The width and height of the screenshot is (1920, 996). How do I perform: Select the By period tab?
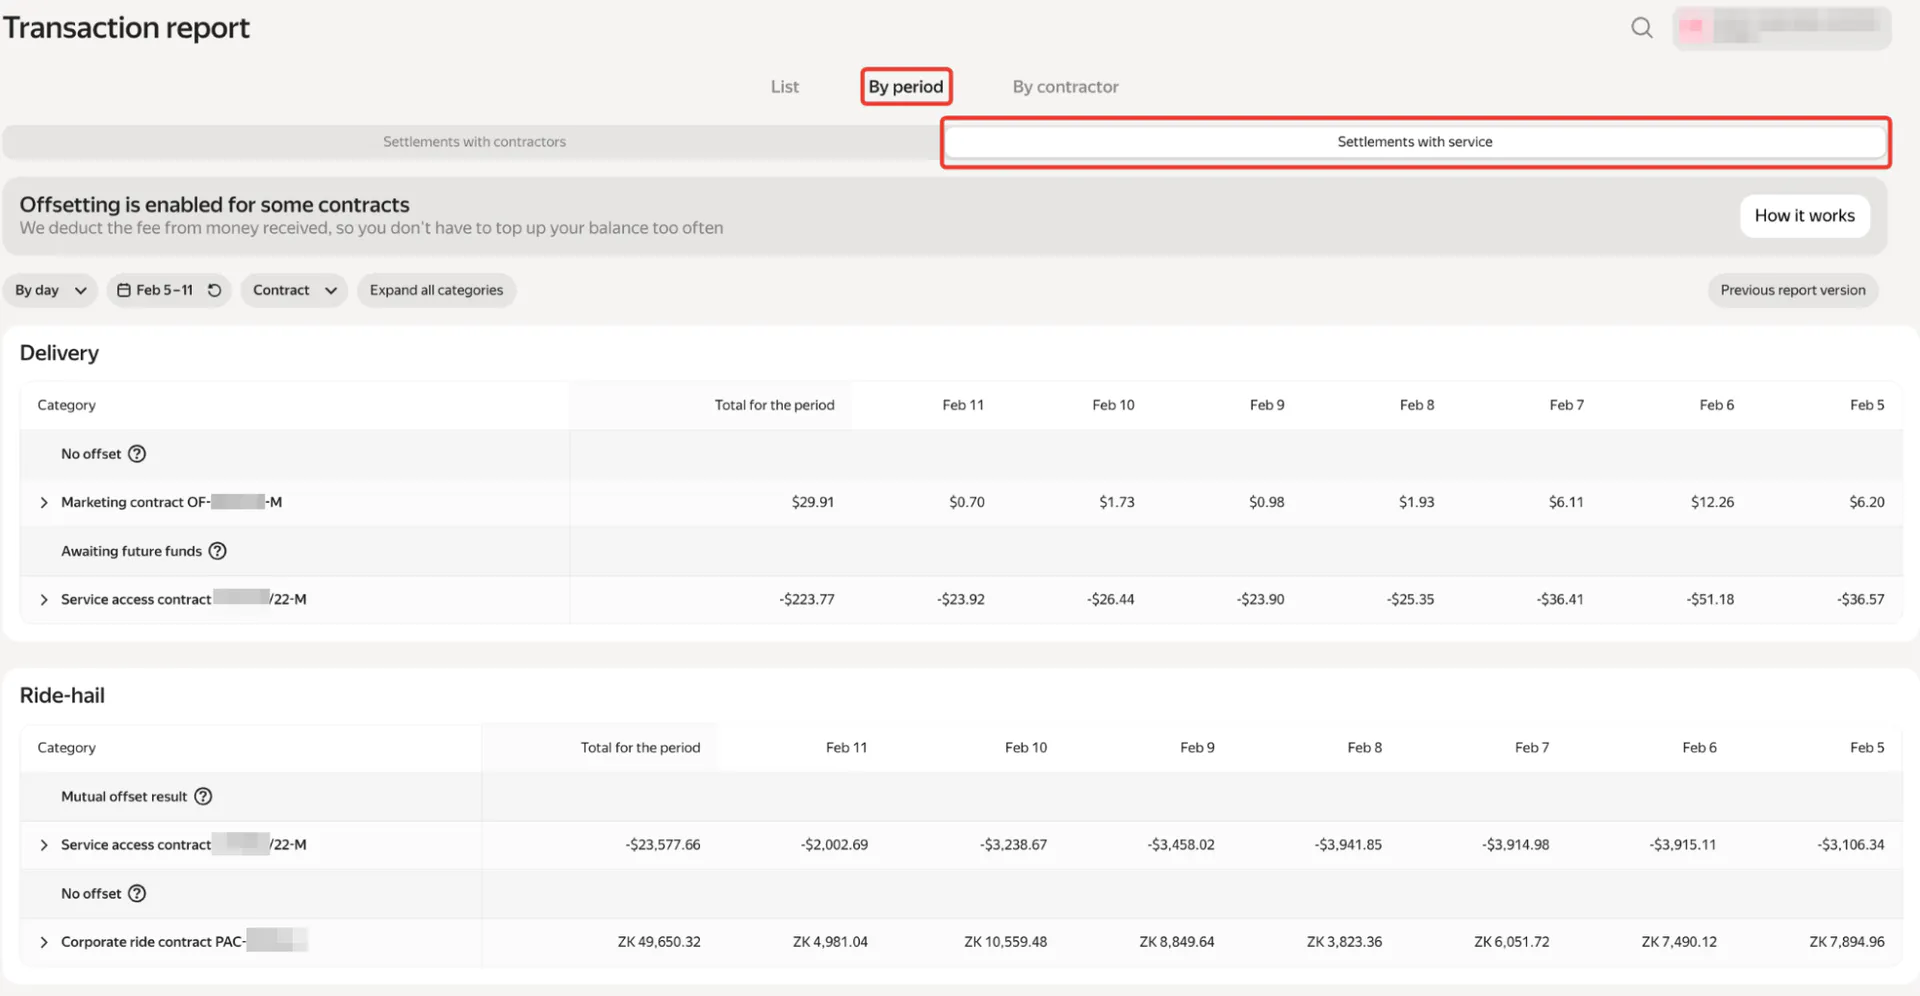906,87
